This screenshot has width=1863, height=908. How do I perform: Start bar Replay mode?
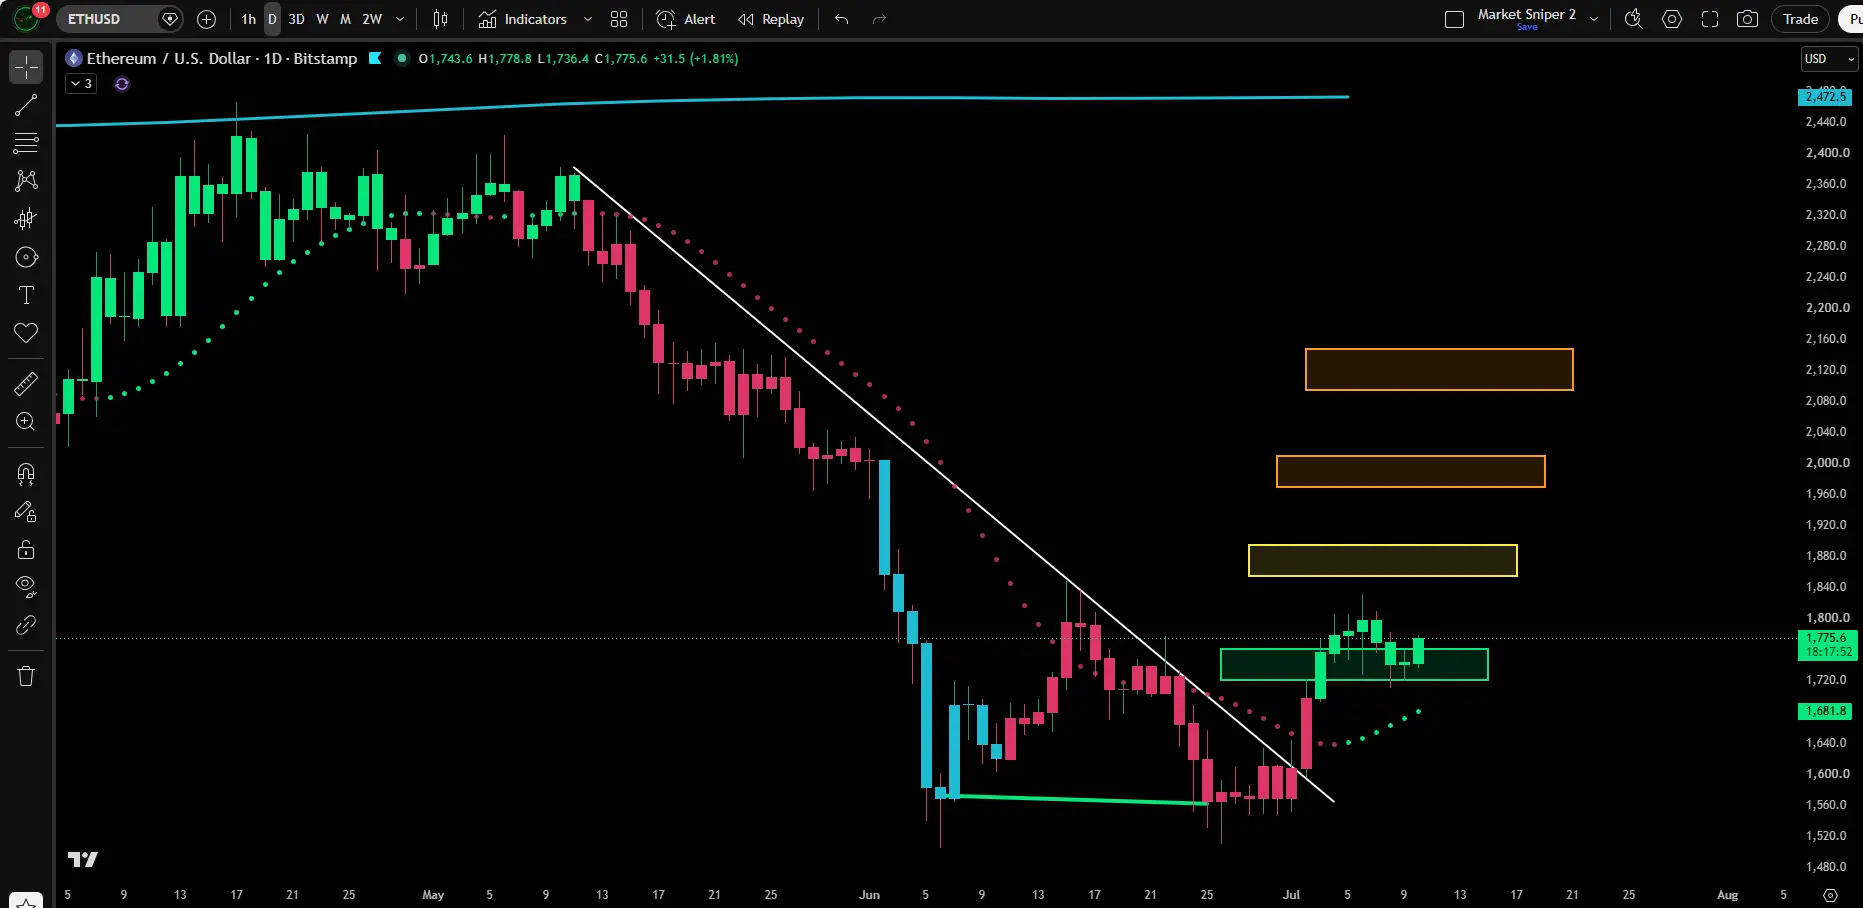tap(771, 19)
